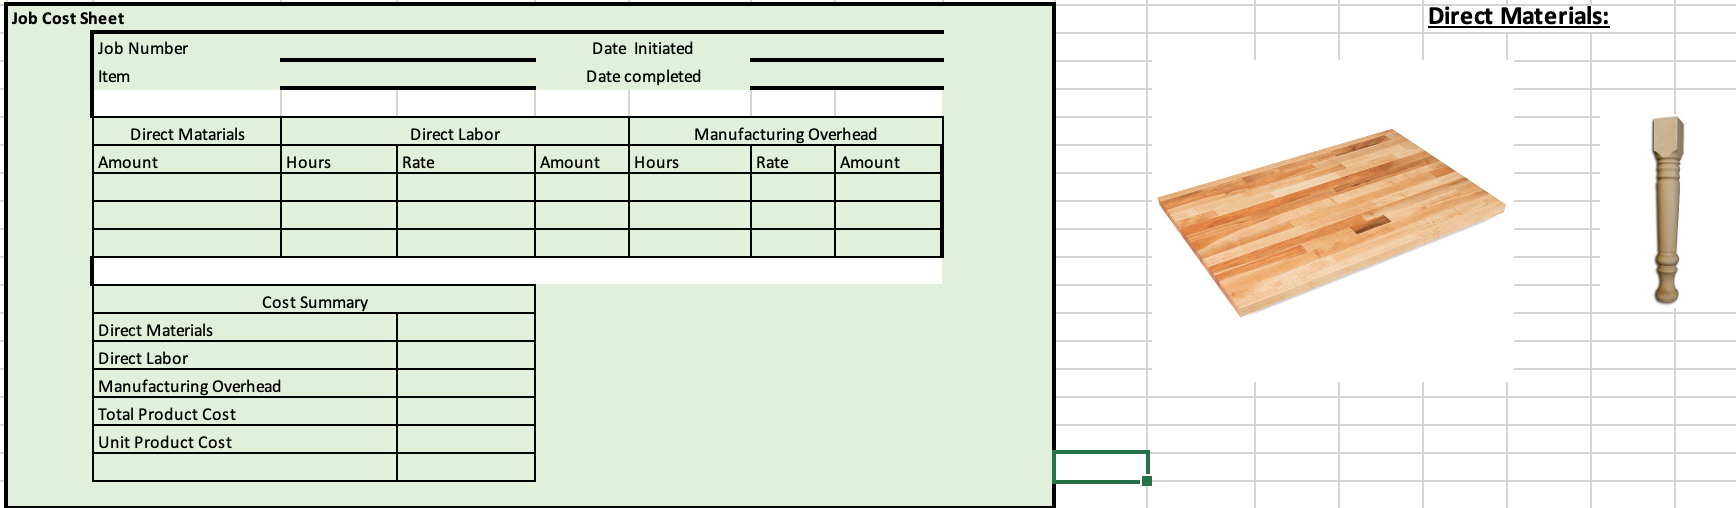Select value cell next to Unit Product Cost
The height and width of the screenshot is (508, 1736).
(466, 442)
